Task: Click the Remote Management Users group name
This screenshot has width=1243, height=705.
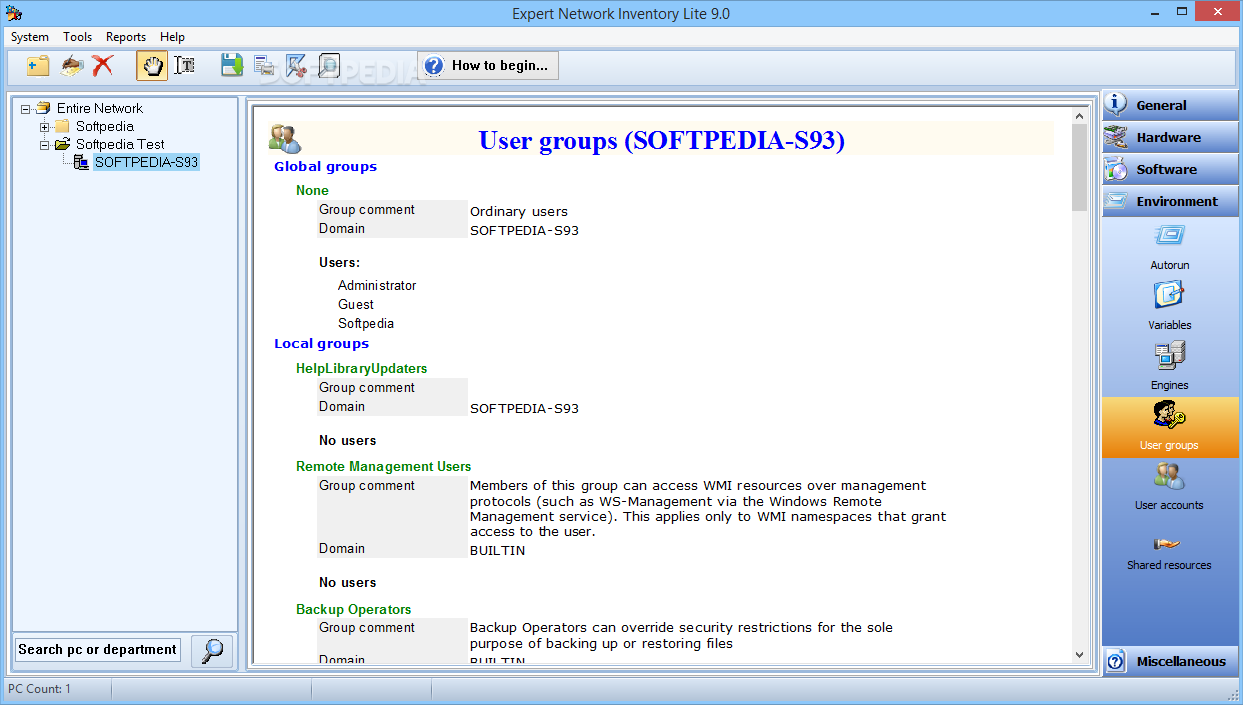Action: (383, 467)
